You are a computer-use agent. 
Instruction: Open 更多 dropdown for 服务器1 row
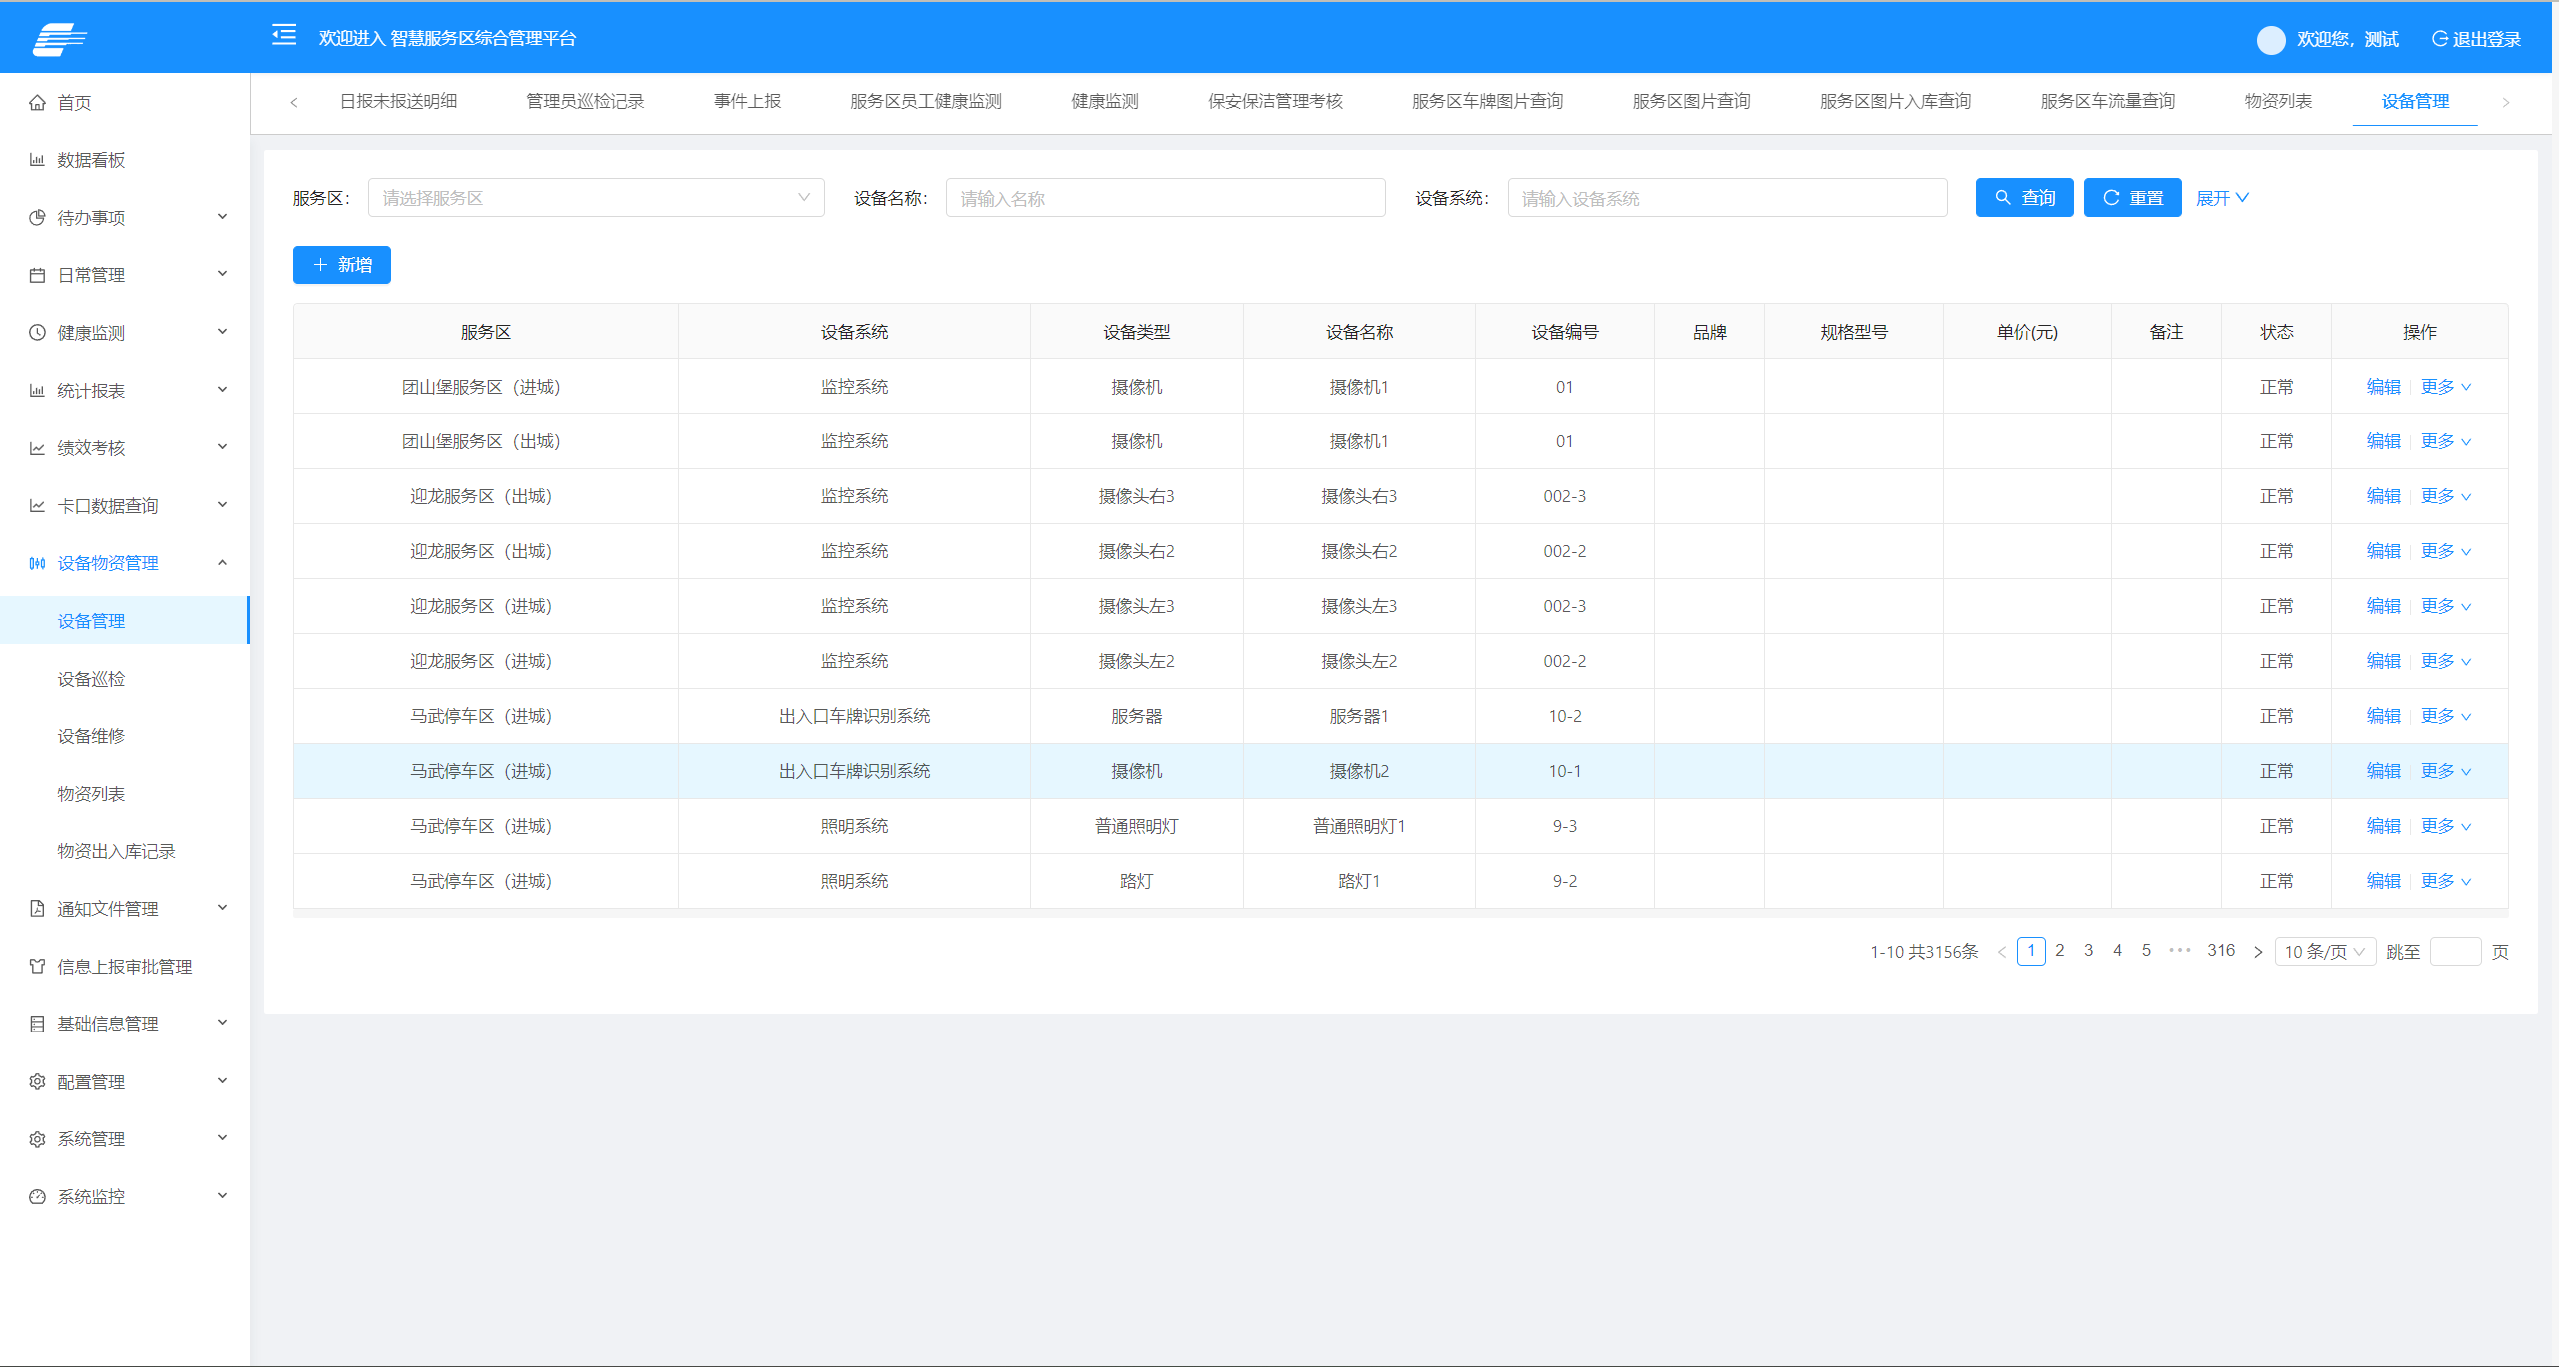point(2446,716)
